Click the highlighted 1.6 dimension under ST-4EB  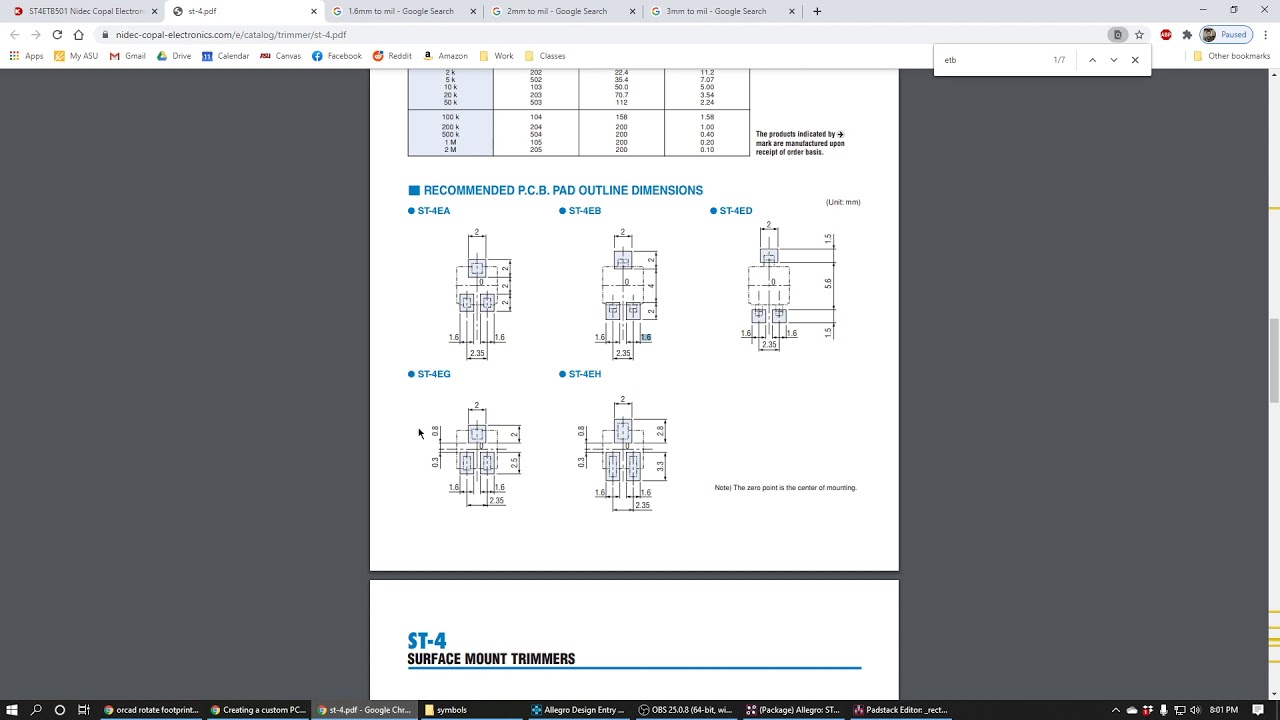point(646,337)
